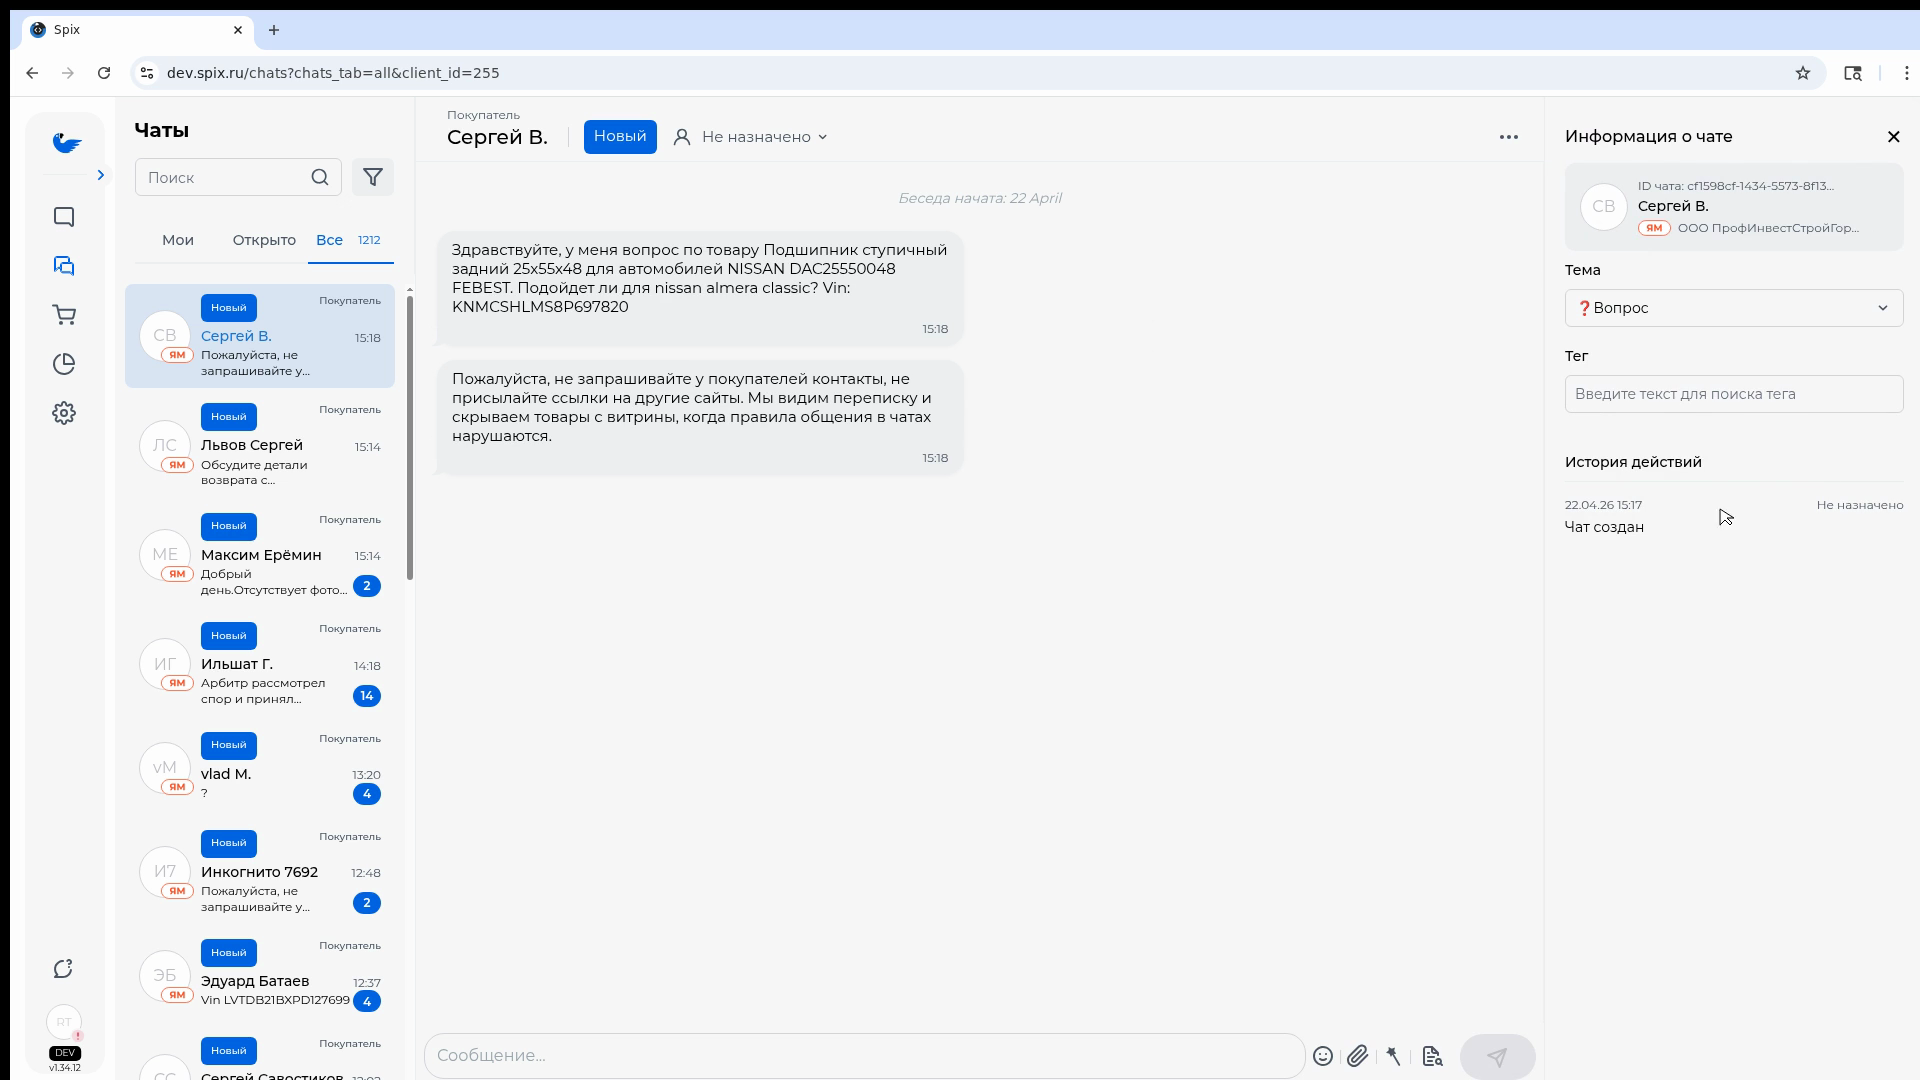Expand the left sidebar chevron

100,175
